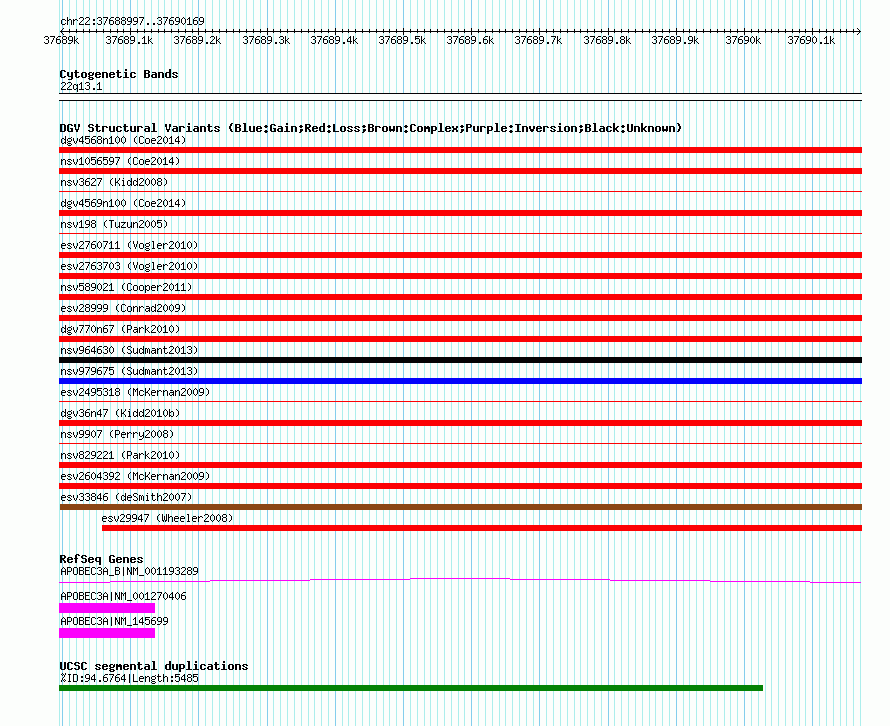This screenshot has height=726, width=890.
Task: Open variant esv28999 (Conrad2009) label
Action: click(x=123, y=308)
